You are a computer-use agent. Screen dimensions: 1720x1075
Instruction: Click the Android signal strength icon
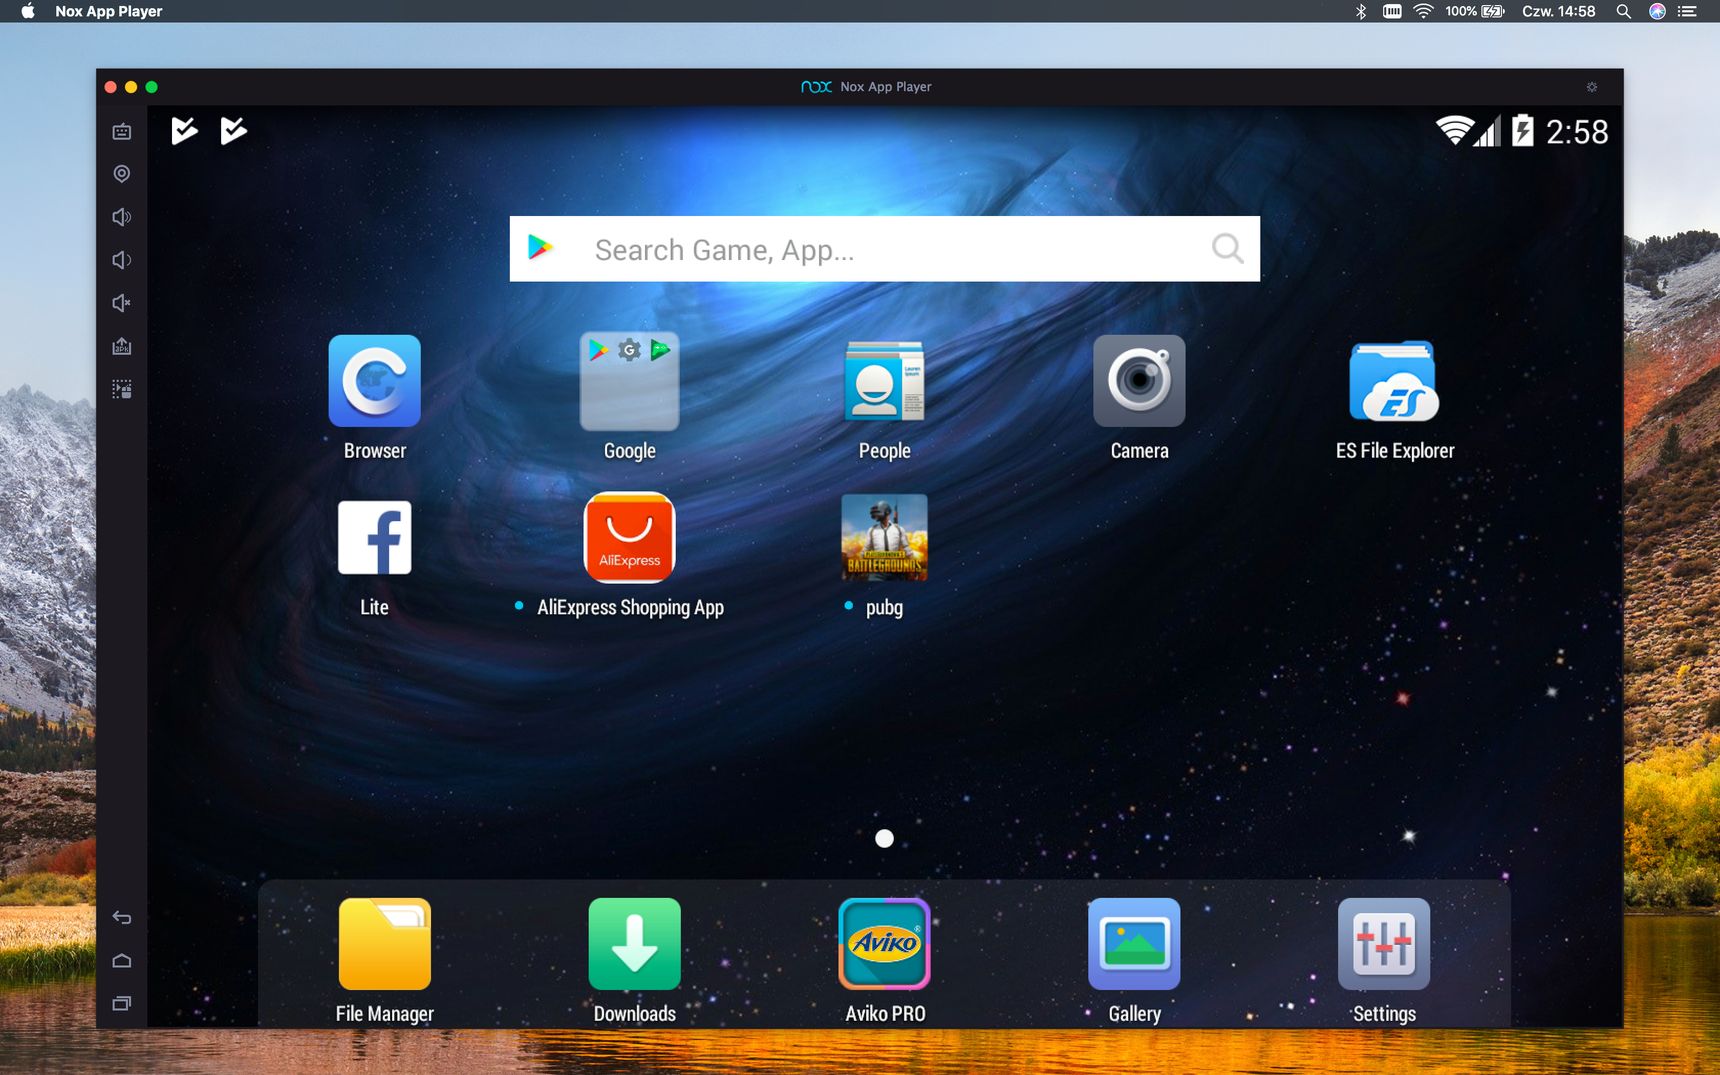(1487, 131)
